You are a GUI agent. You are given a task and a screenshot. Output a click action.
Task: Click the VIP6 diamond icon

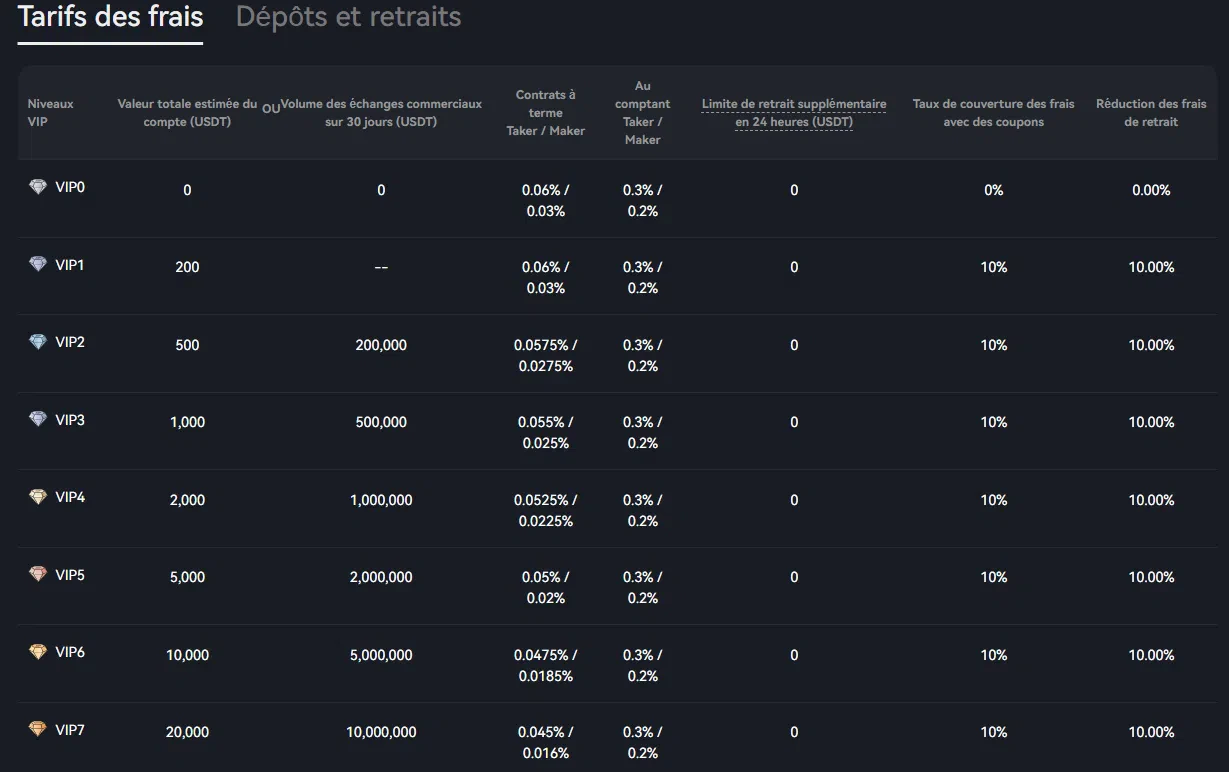point(38,652)
